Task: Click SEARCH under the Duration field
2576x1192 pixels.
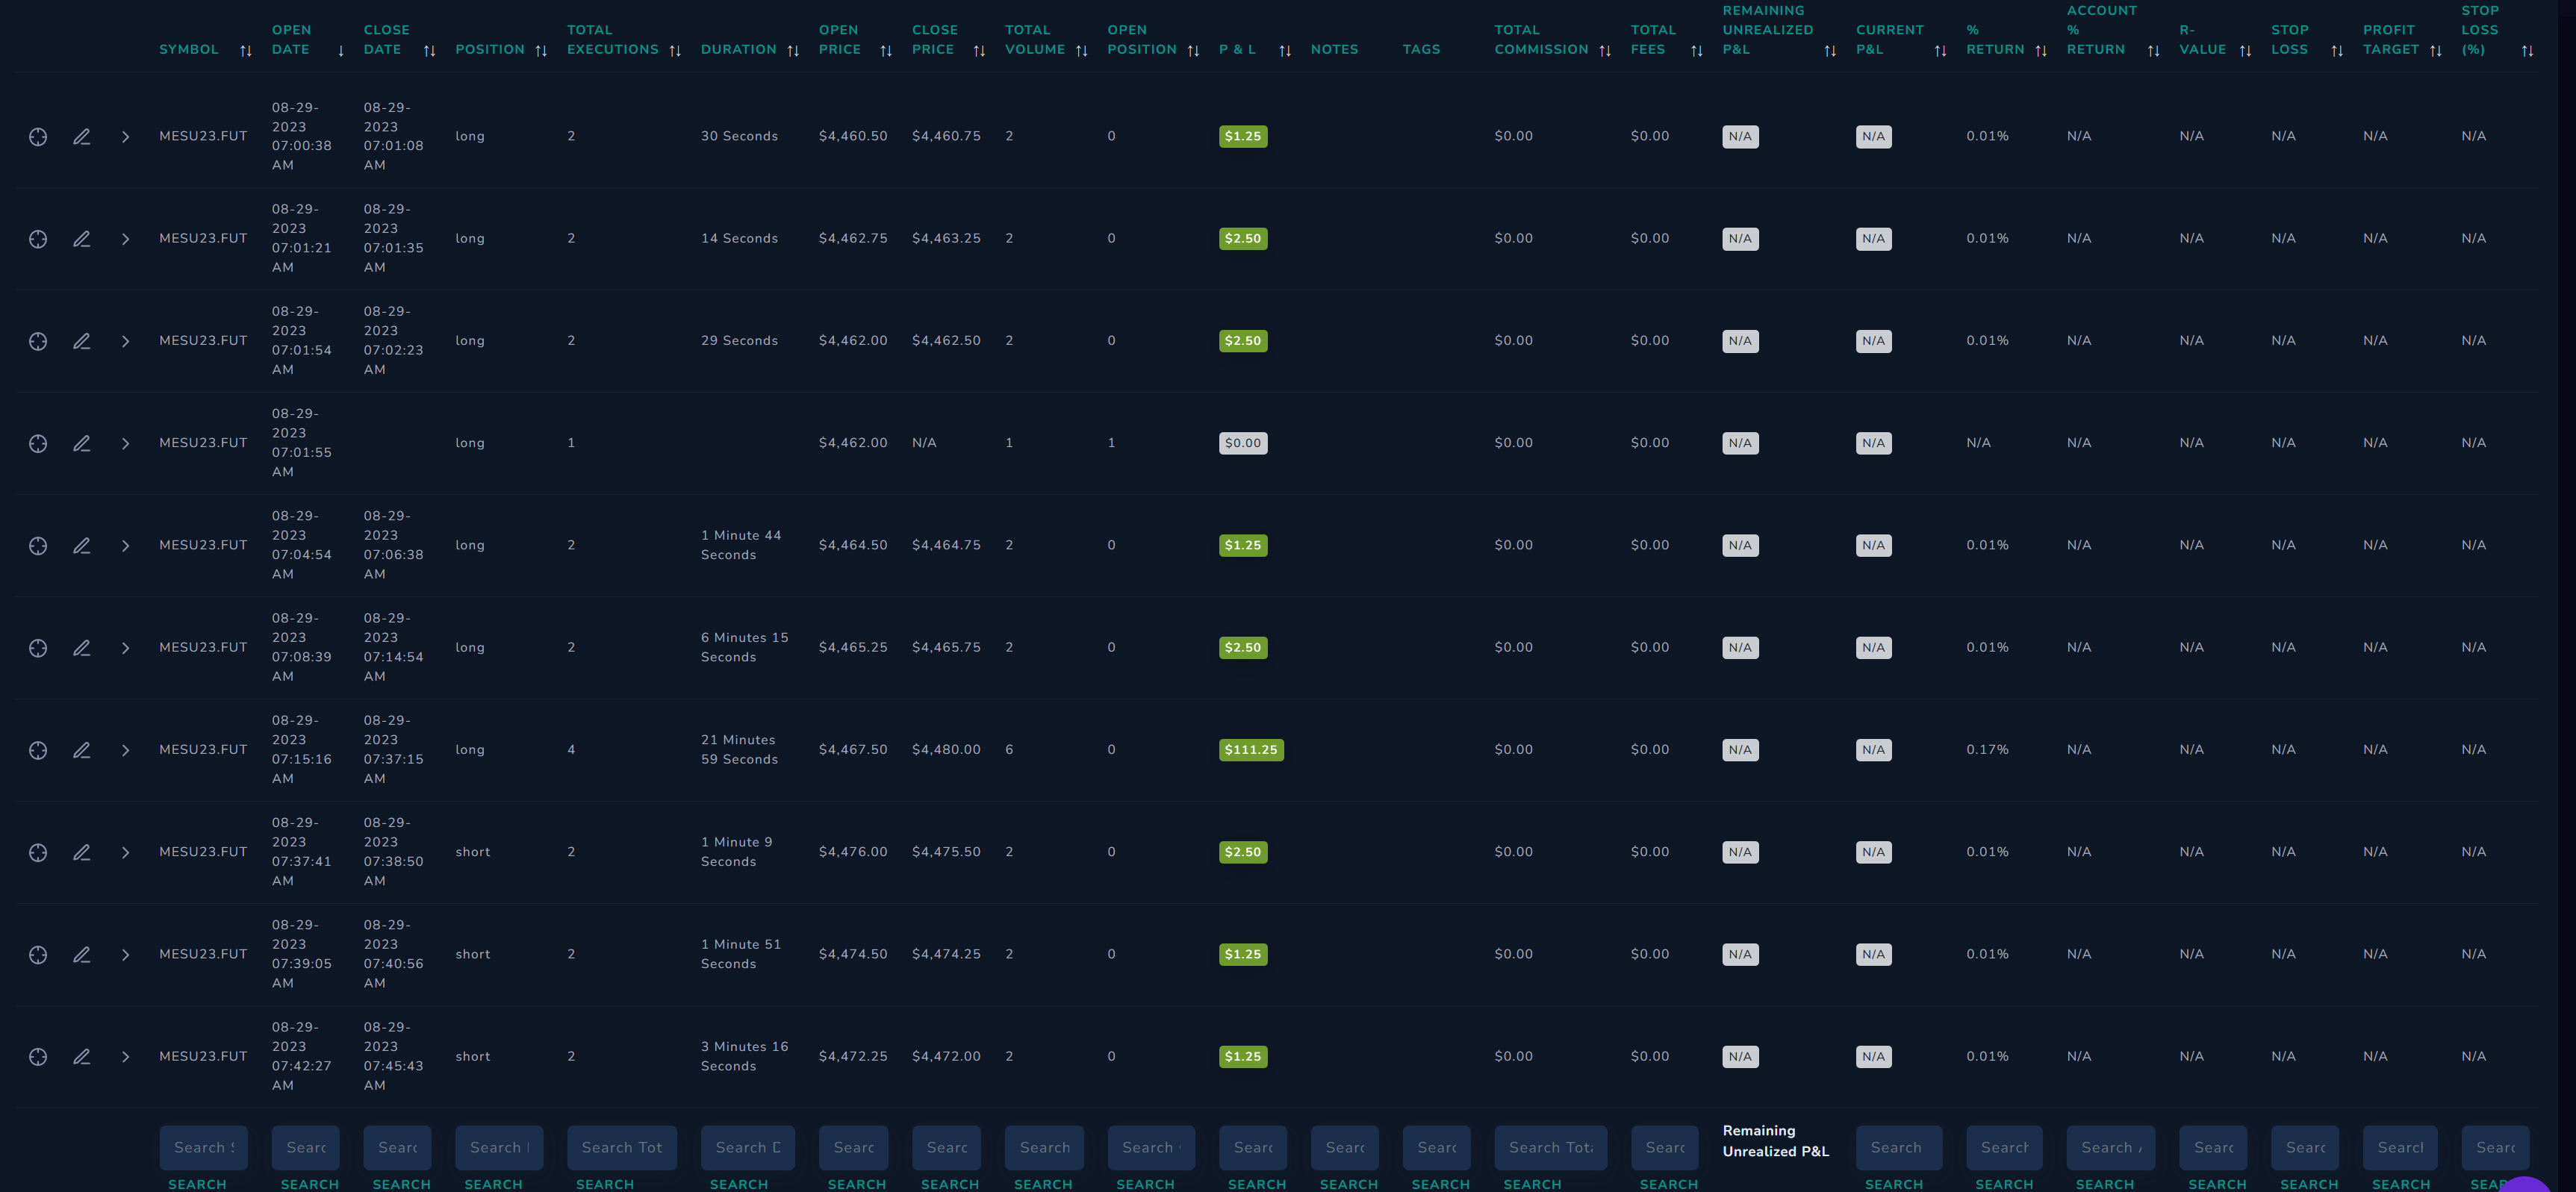Action: click(739, 1184)
